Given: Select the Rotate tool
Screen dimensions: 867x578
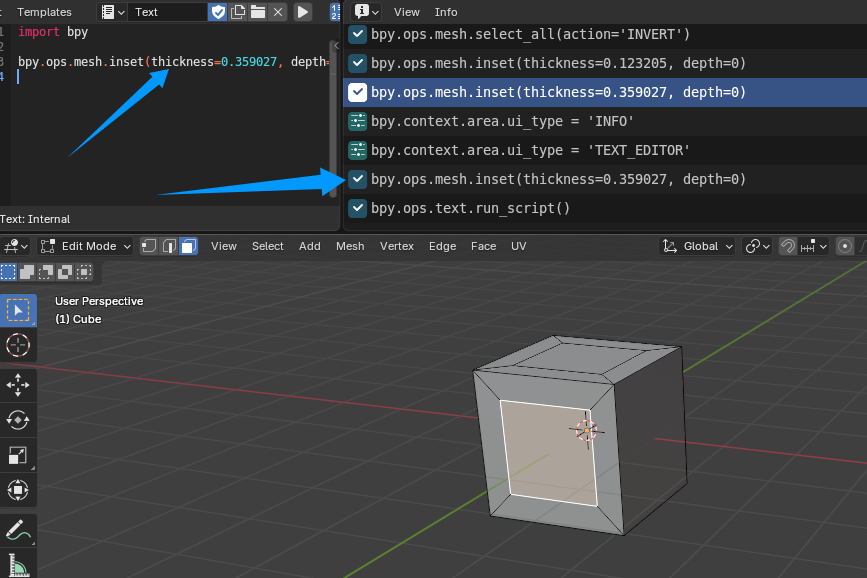Looking at the screenshot, I should (18, 420).
